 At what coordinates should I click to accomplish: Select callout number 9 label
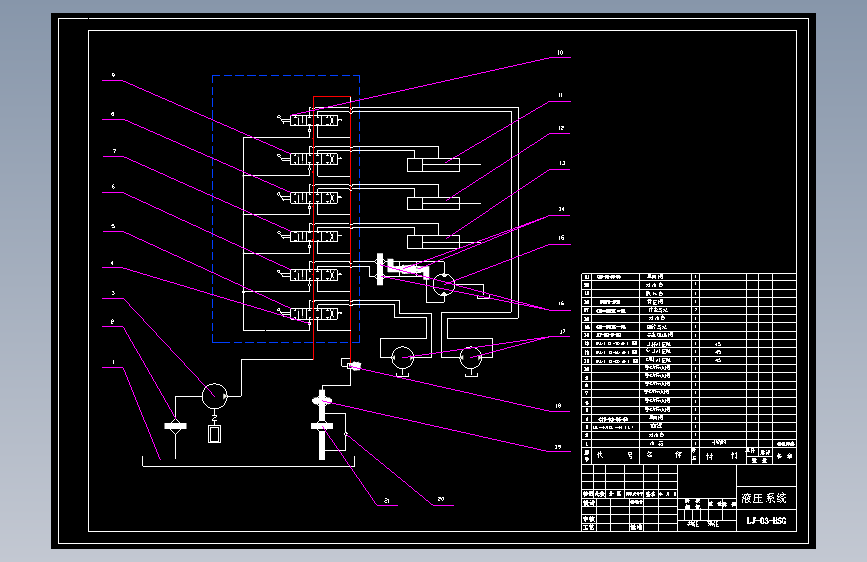(113, 75)
